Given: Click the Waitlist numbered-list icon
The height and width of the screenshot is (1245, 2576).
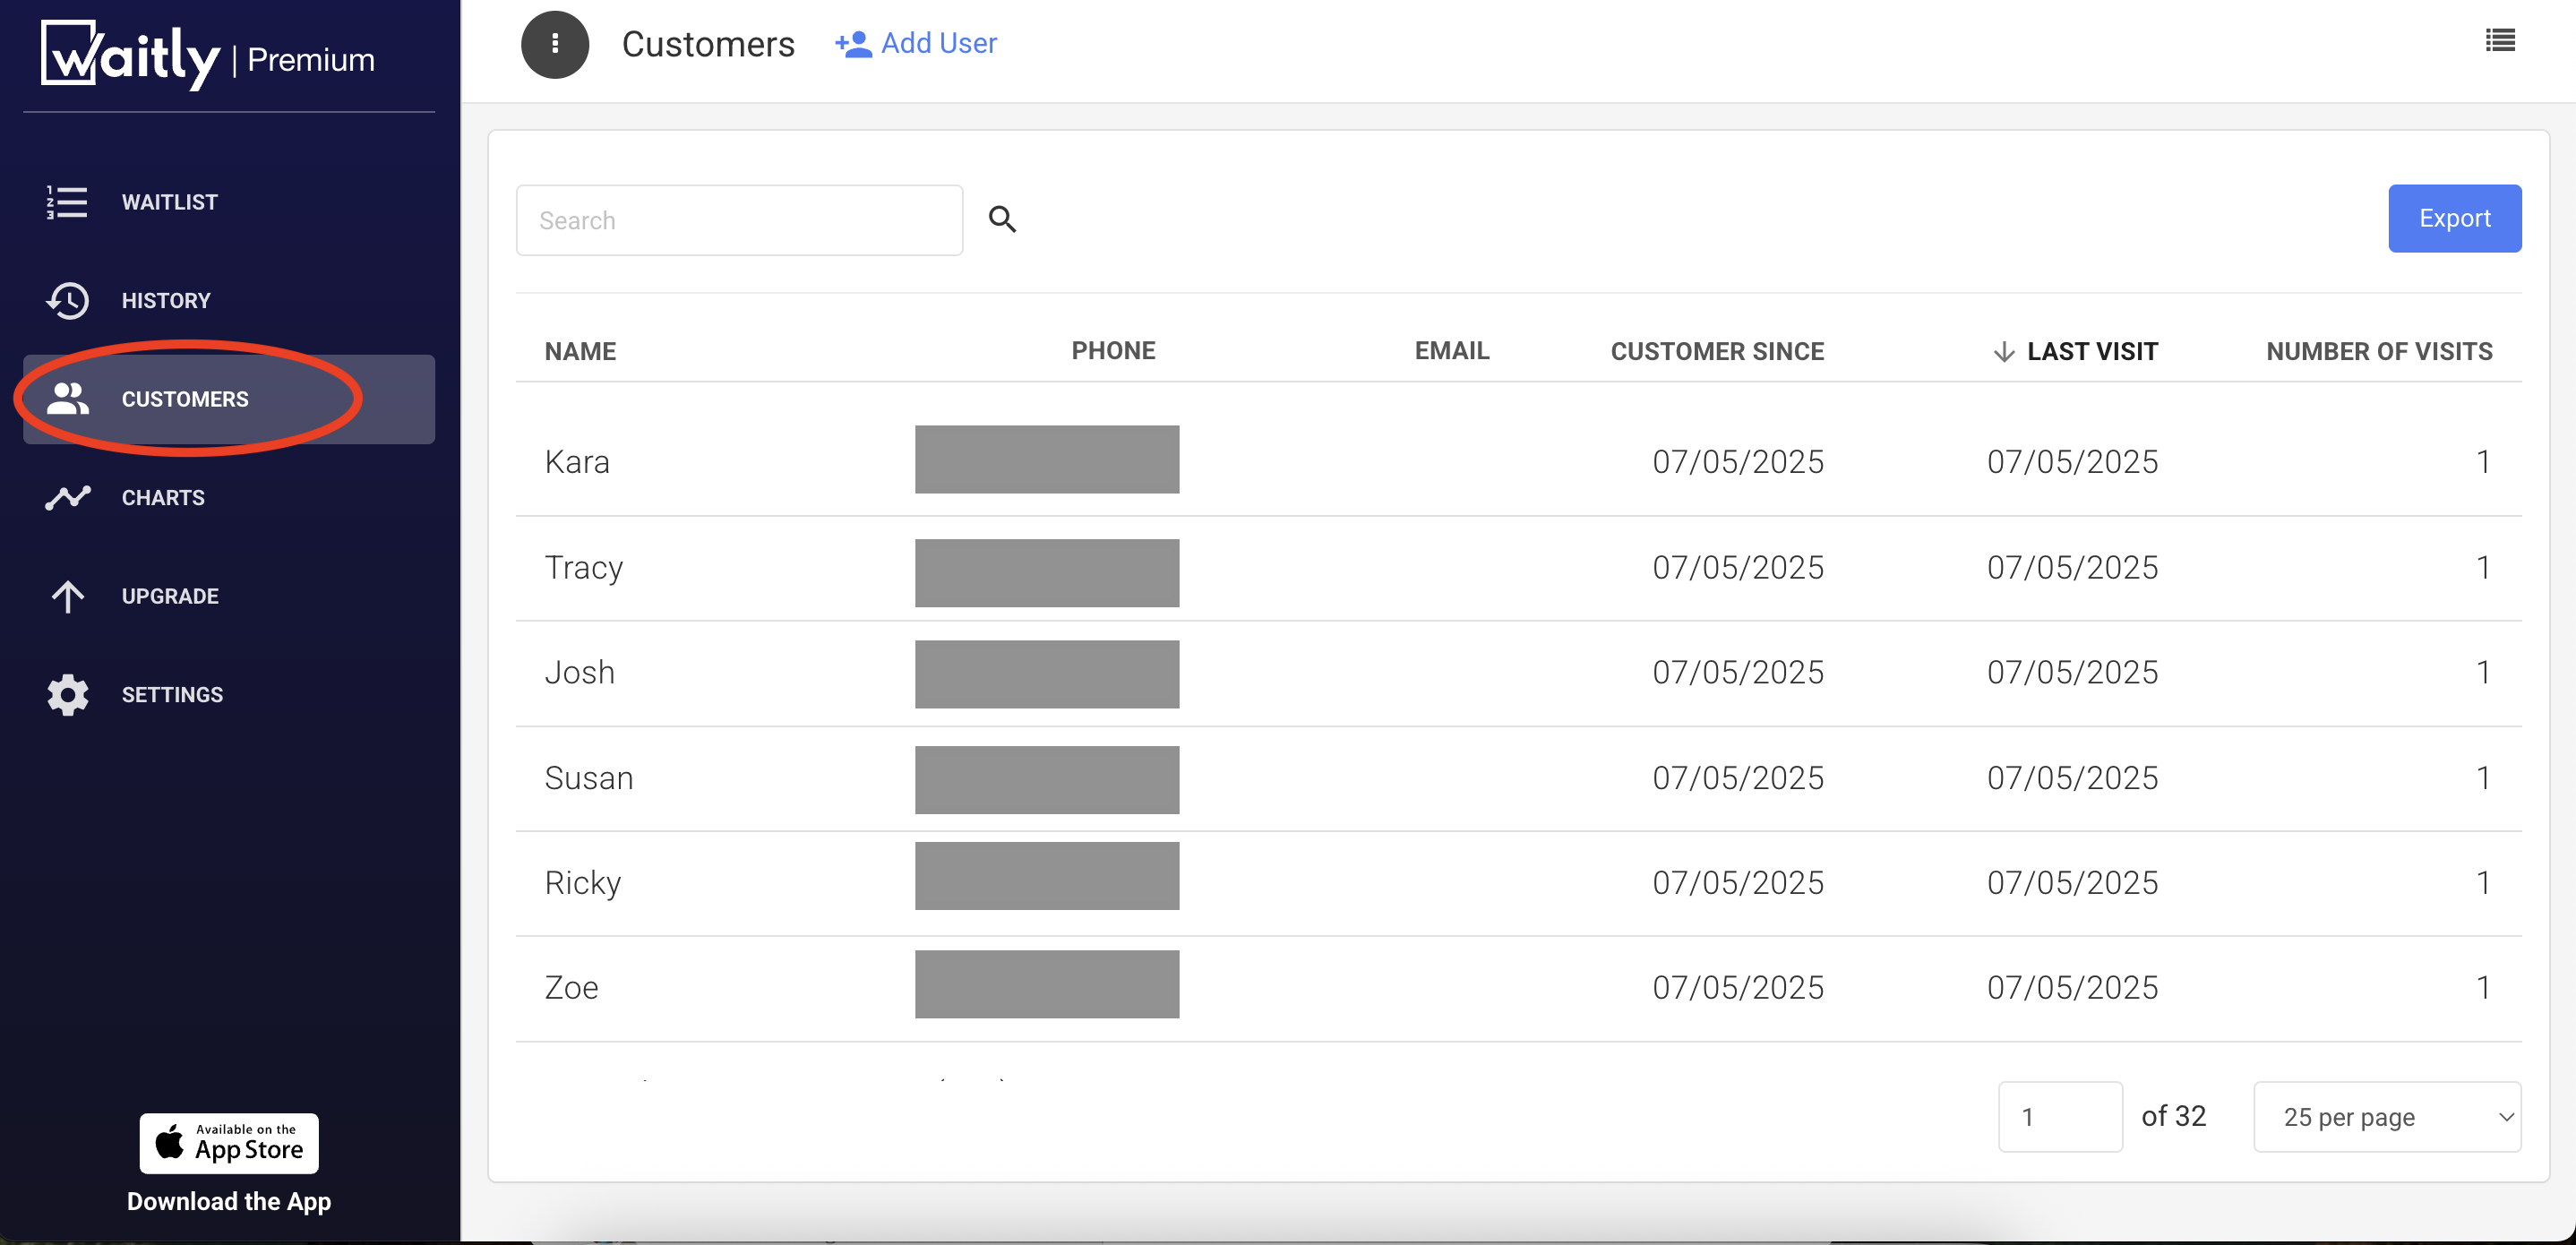Looking at the screenshot, I should tap(67, 202).
